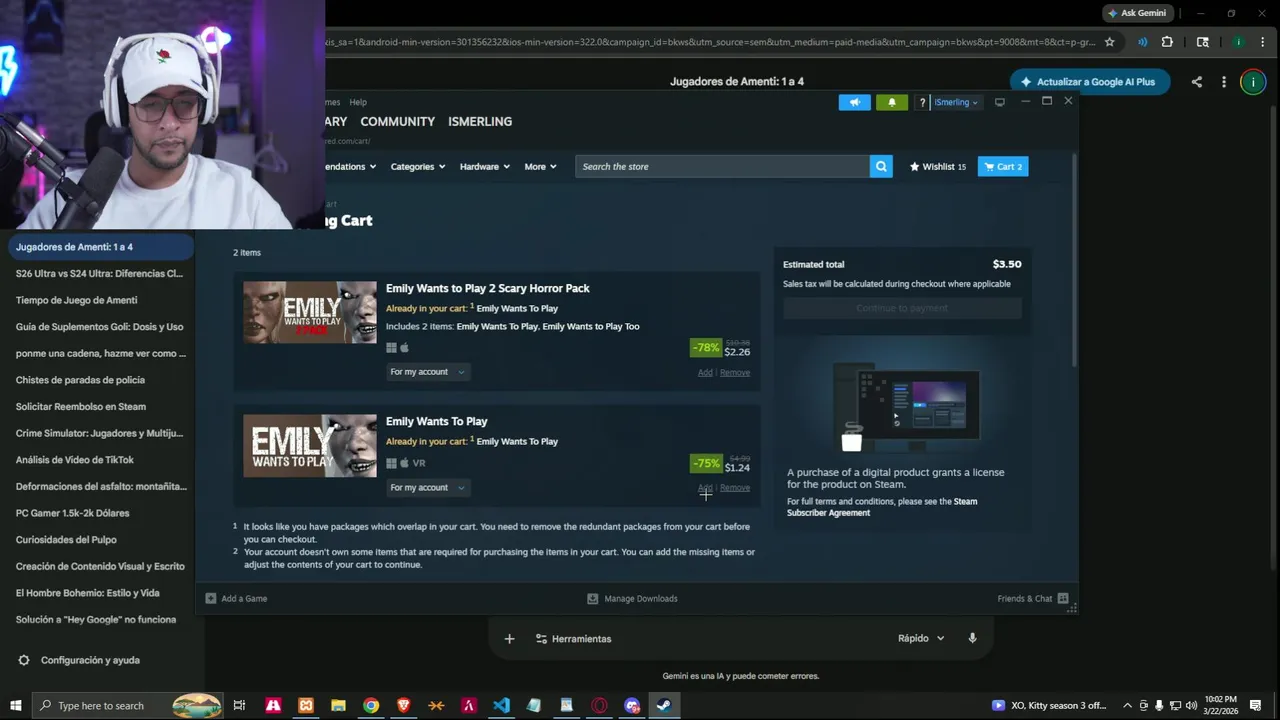The height and width of the screenshot is (720, 1280).
Task: Open the Herramientas tools menu
Action: (x=573, y=638)
